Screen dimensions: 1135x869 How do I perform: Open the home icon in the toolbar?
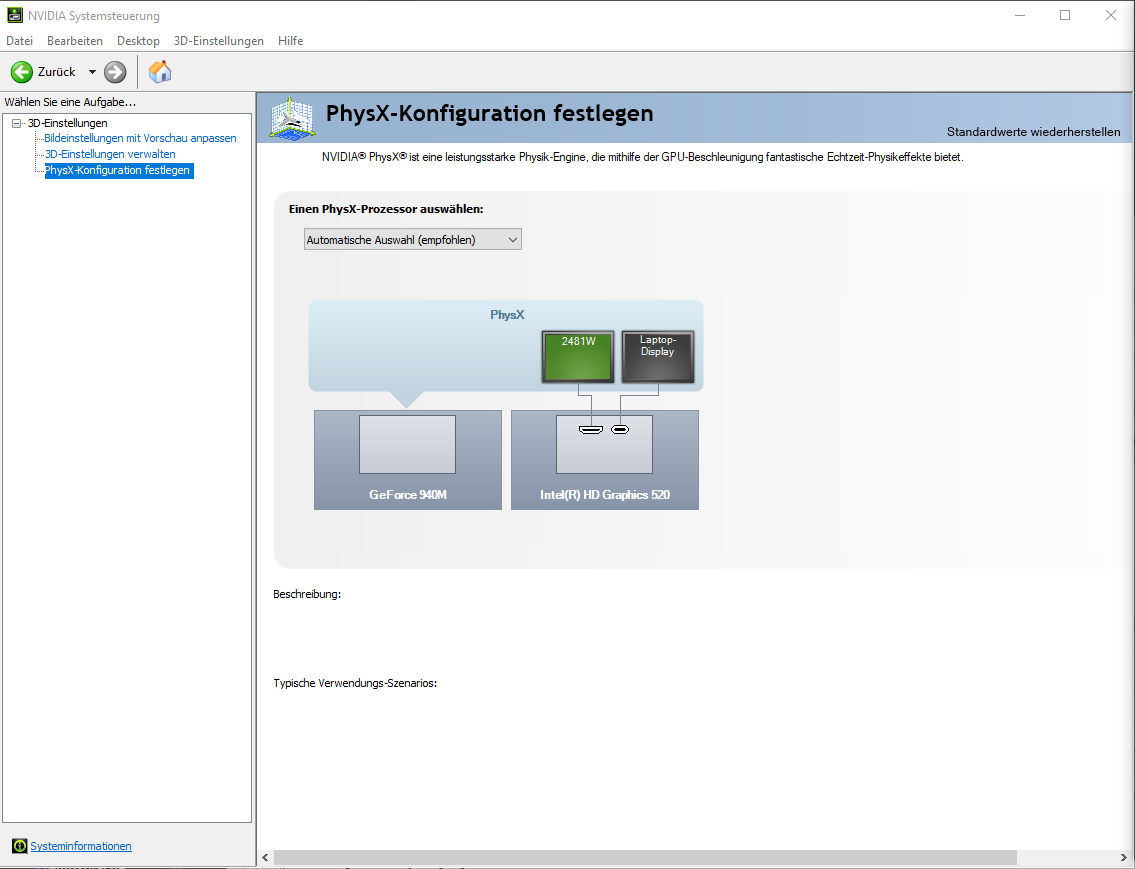click(160, 72)
